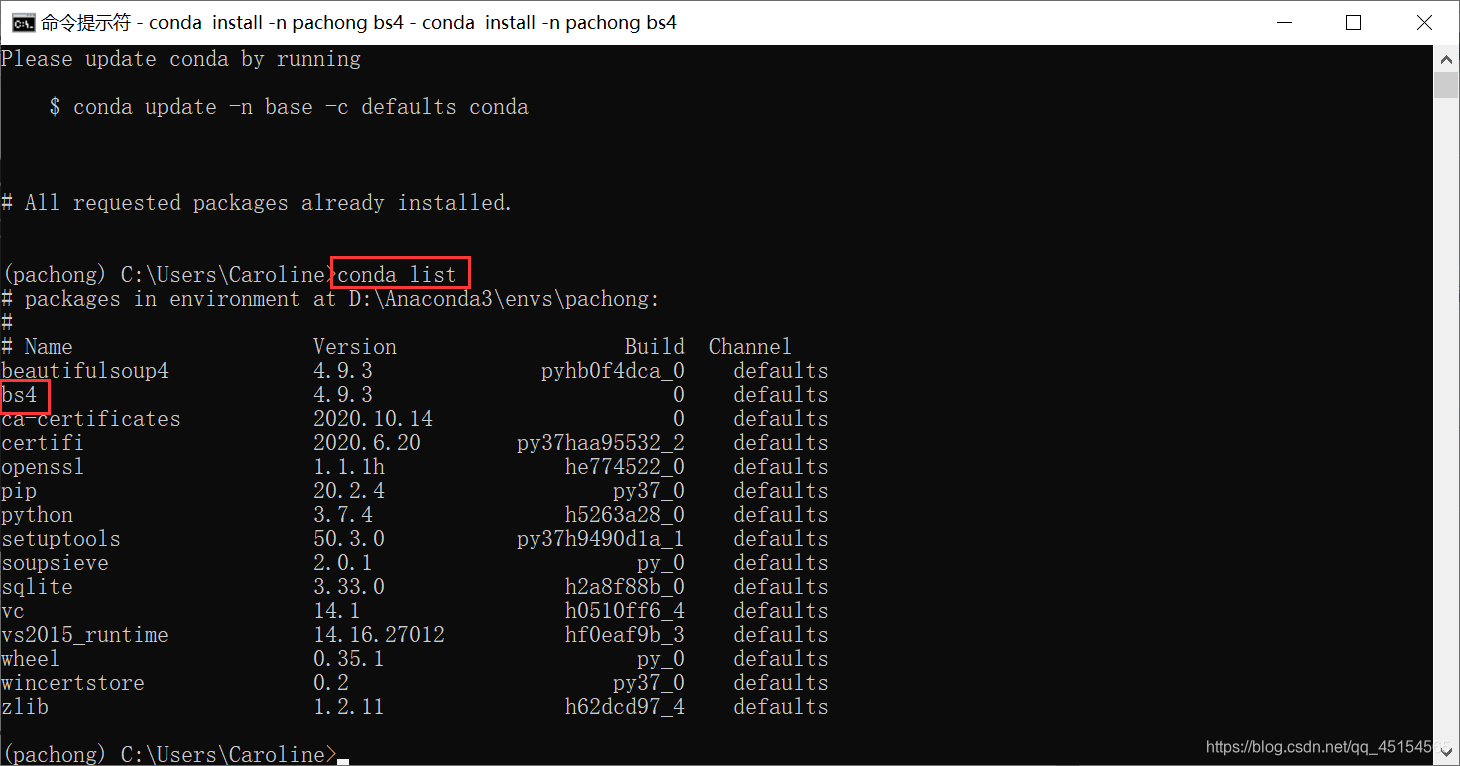This screenshot has height=766, width=1460.
Task: Click build string hf0eaf9b_3
Action: tap(625, 635)
